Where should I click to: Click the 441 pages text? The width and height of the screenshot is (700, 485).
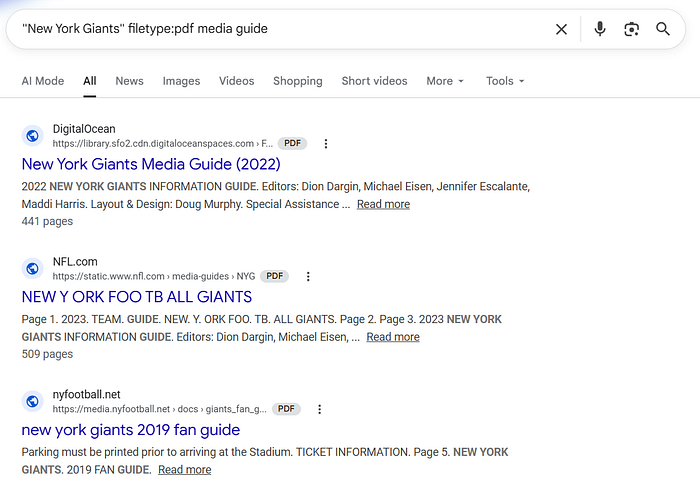47,222
